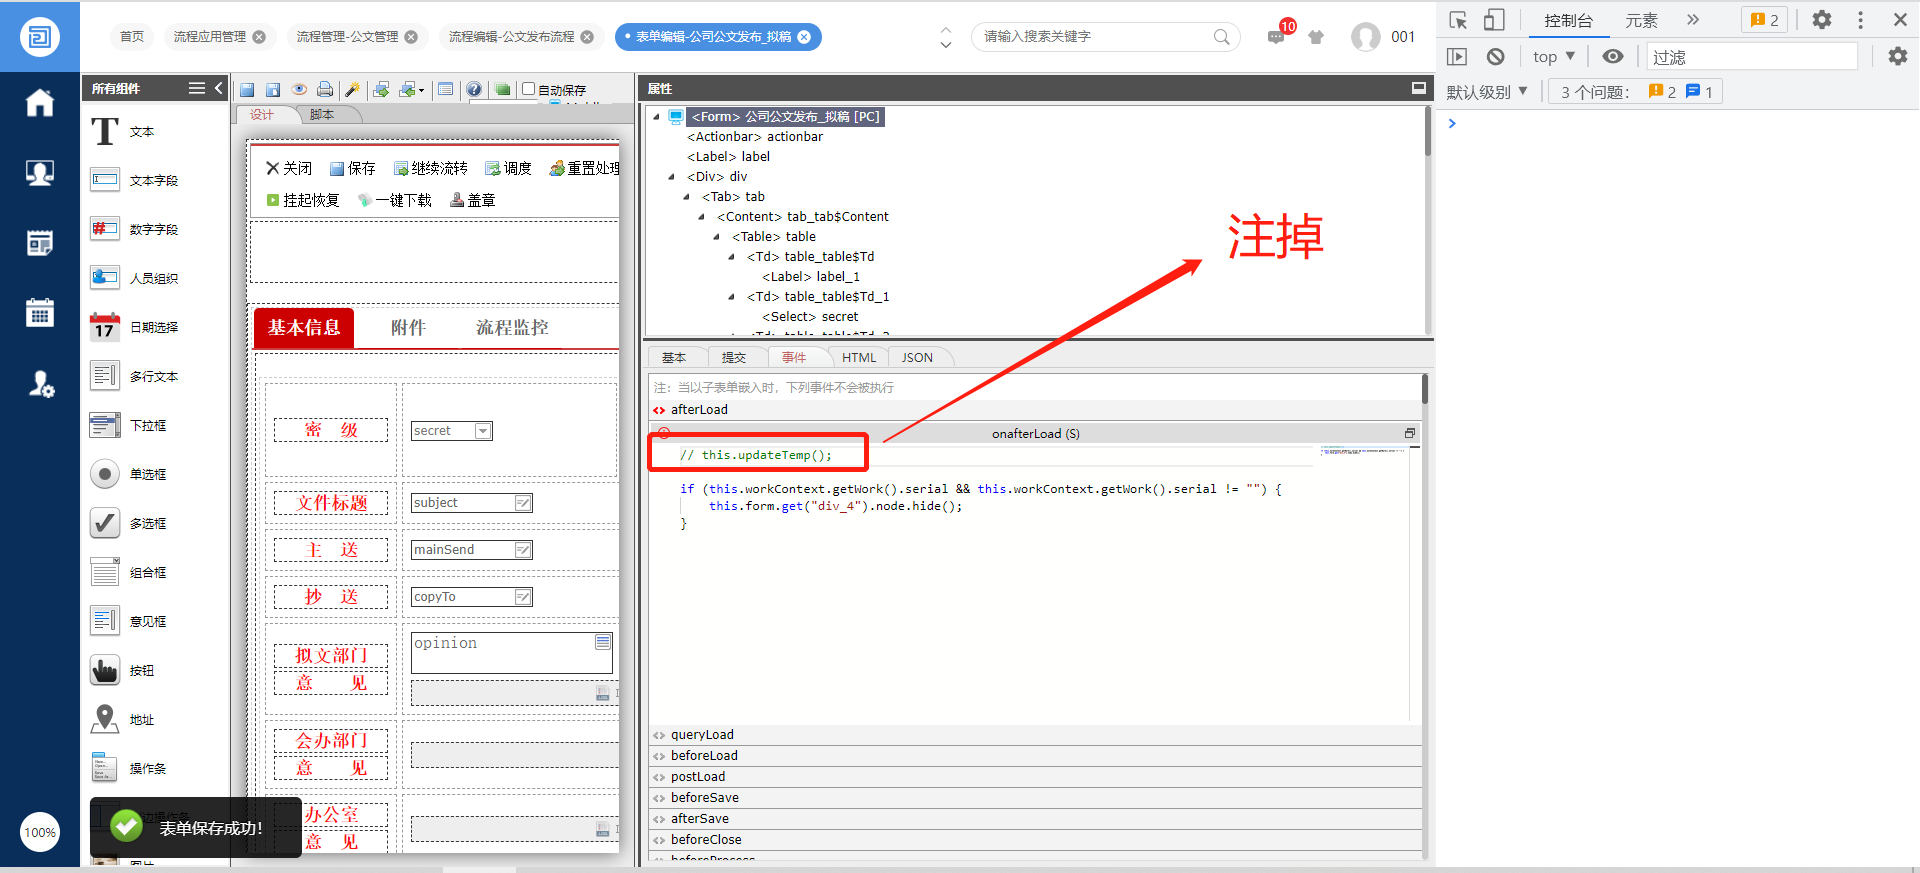This screenshot has height=873, width=1920.
Task: Clear console with the ban icon
Action: point(1495,57)
